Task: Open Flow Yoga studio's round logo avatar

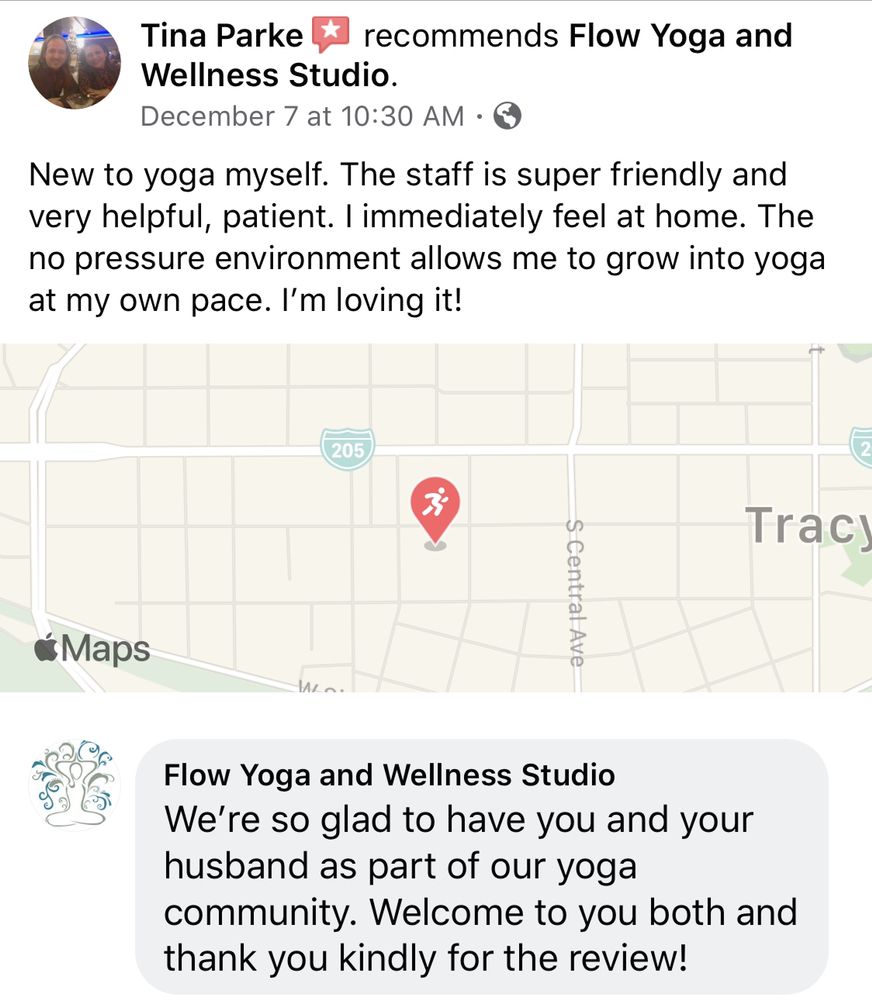Action: [74, 785]
